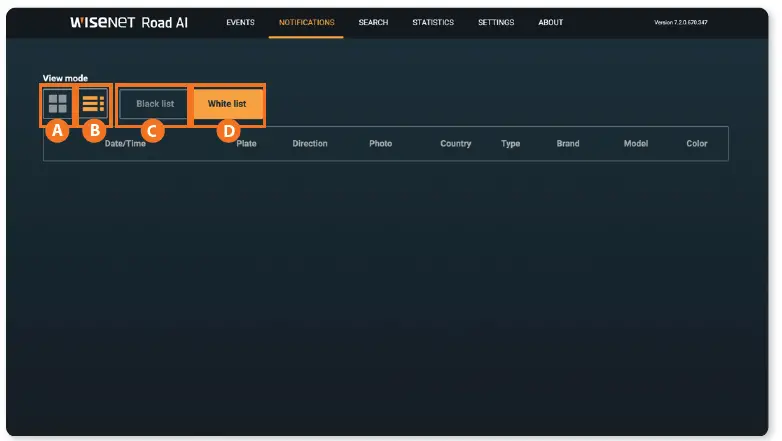Click the Country column header
The width and height of the screenshot is (782, 441).
[x=455, y=144]
